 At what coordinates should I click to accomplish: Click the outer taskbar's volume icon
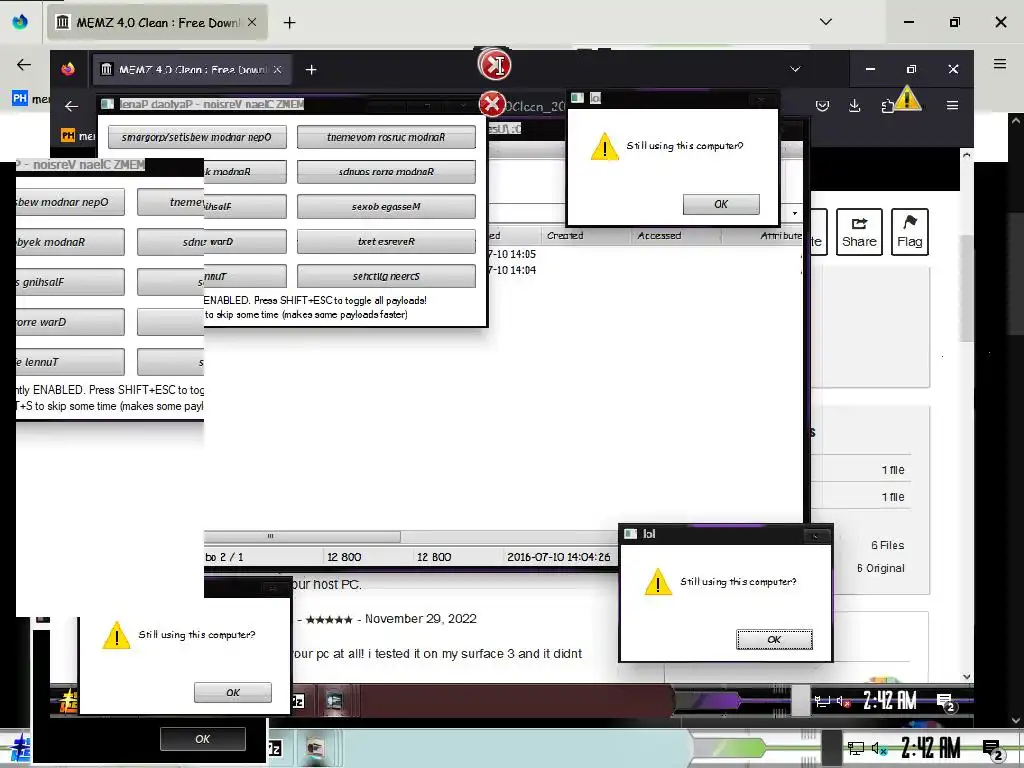879,748
